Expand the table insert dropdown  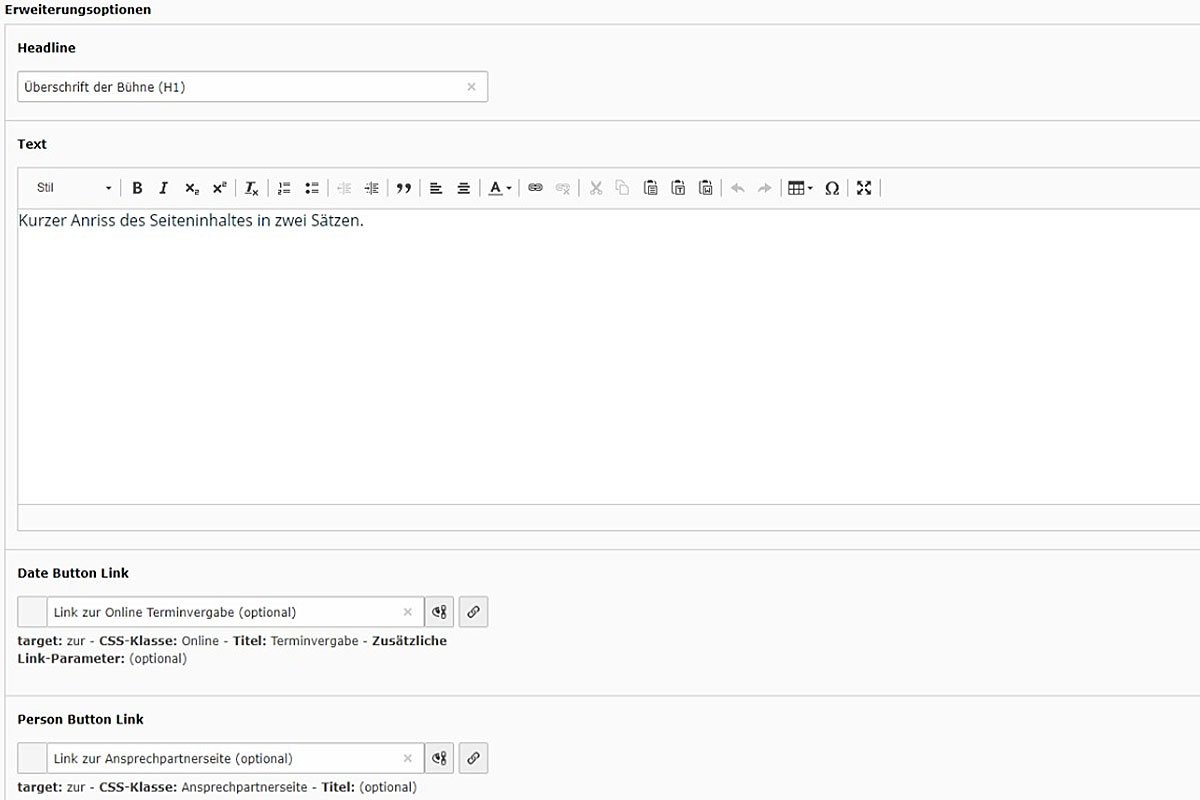point(800,188)
